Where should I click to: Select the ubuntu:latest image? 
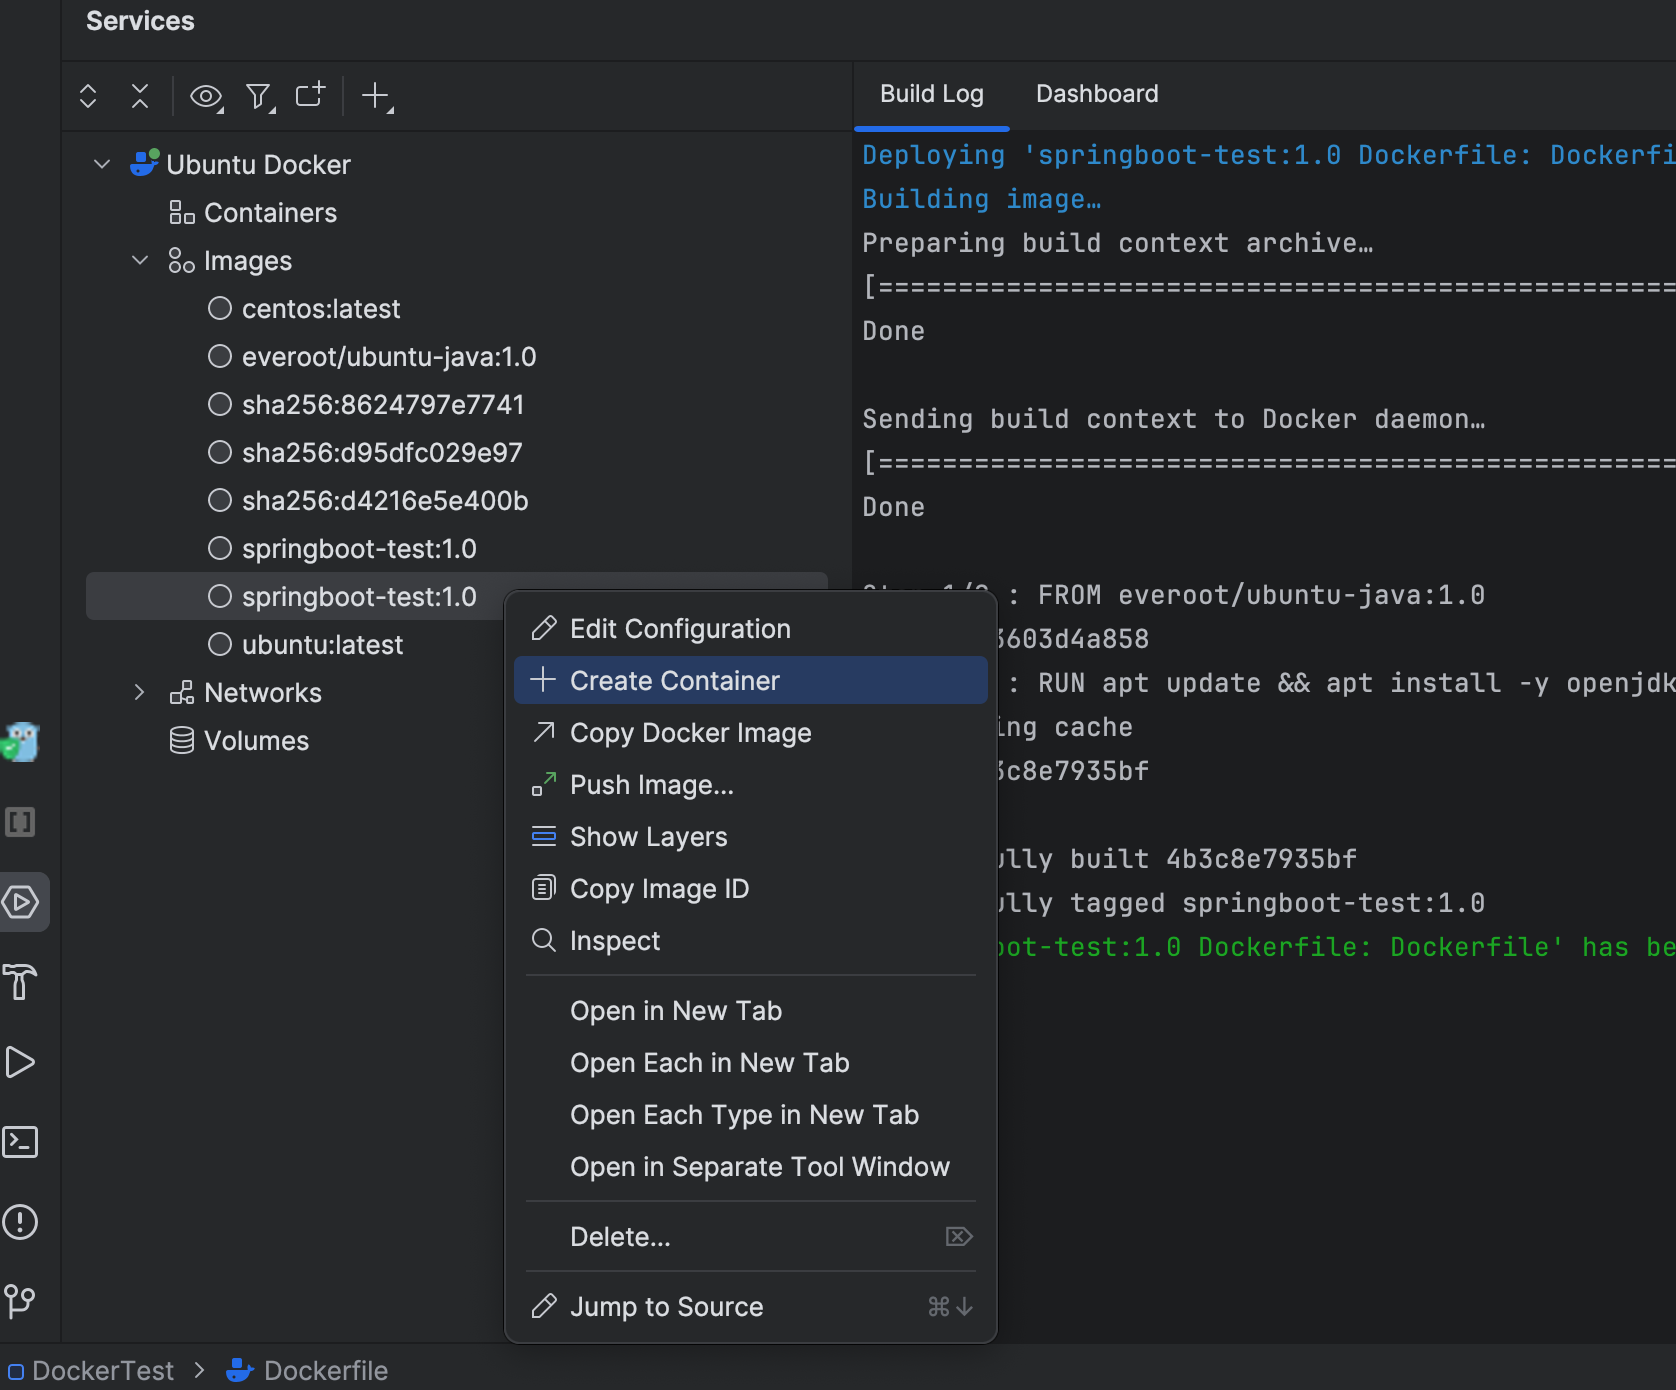322,644
